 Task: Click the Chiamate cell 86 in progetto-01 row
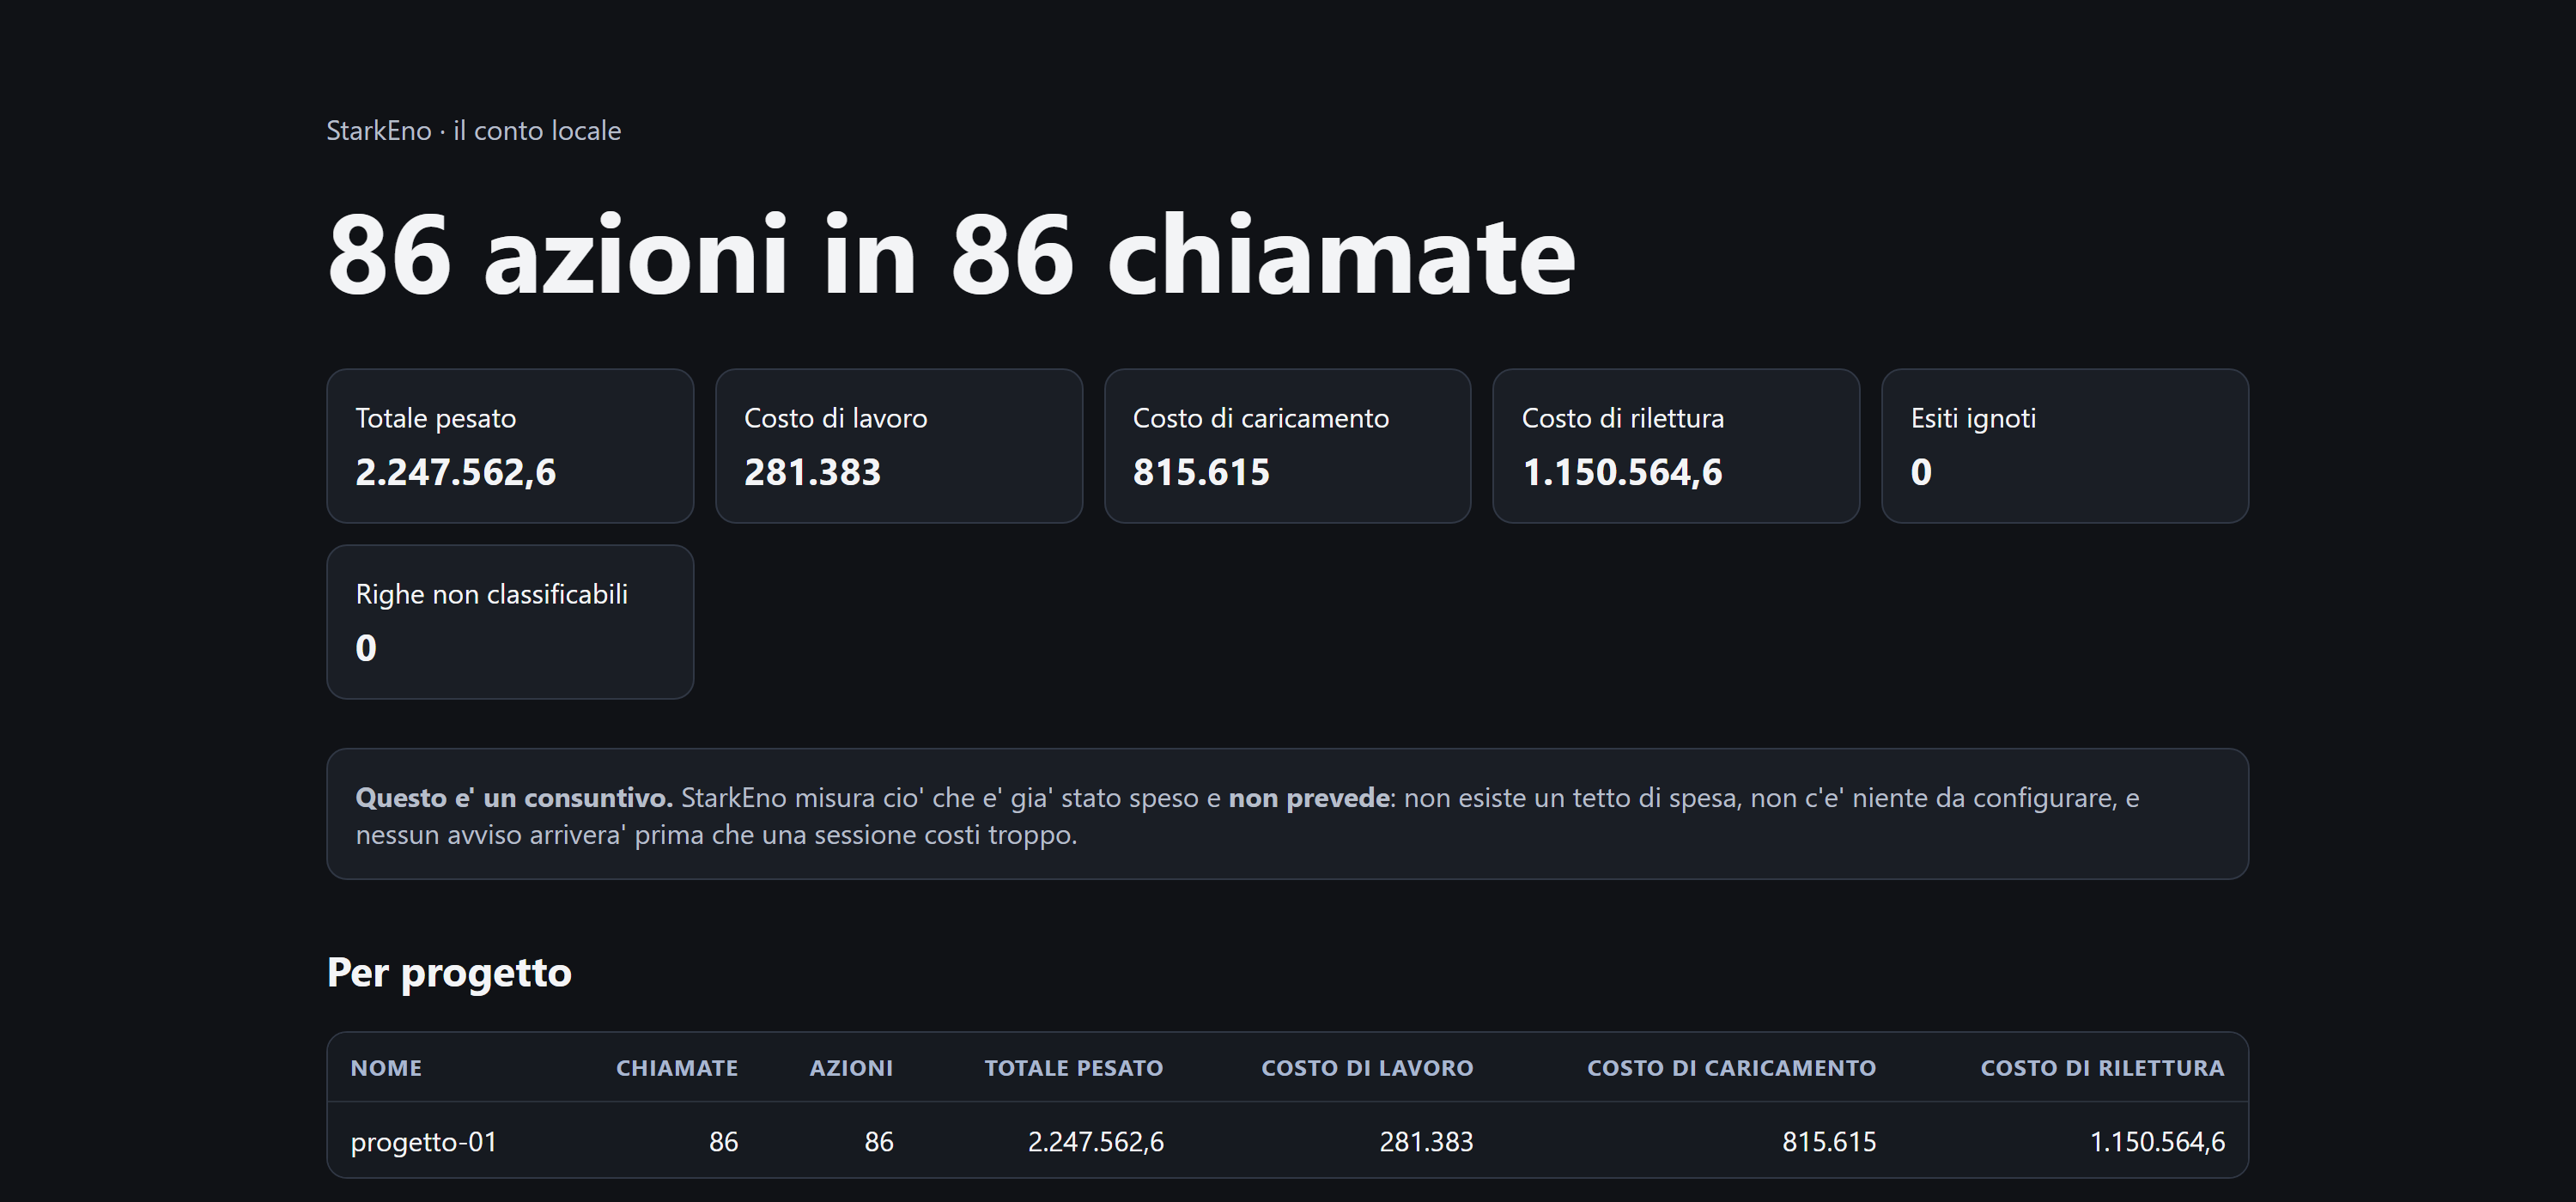tap(724, 1142)
